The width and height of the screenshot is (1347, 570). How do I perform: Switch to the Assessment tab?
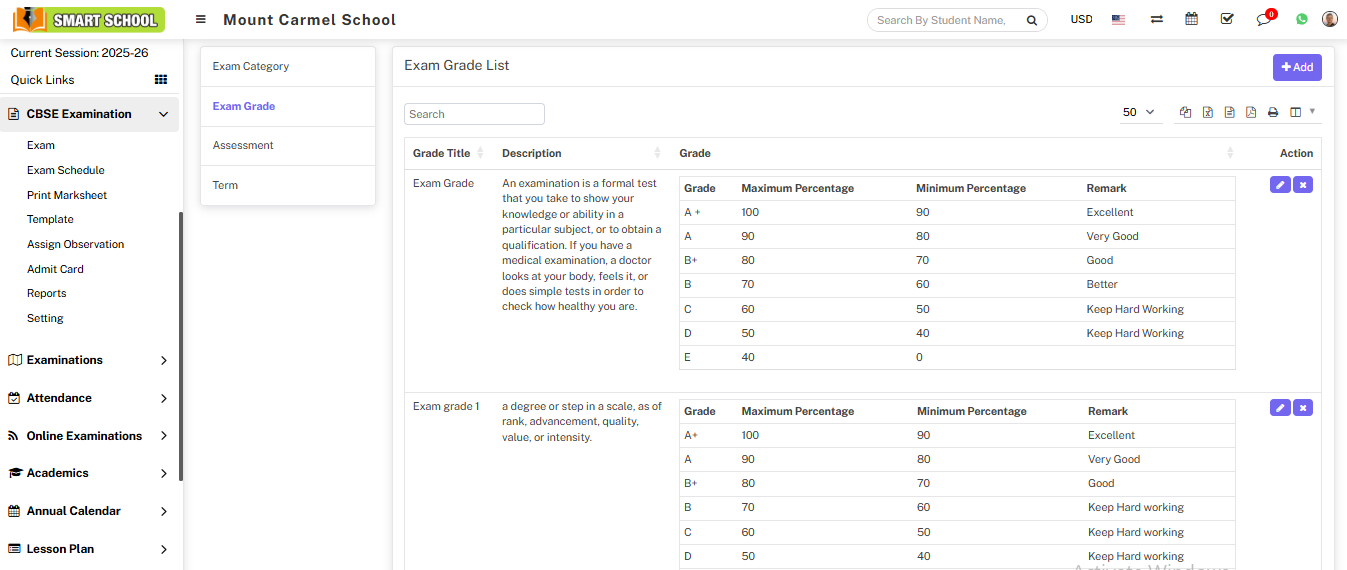pos(243,146)
